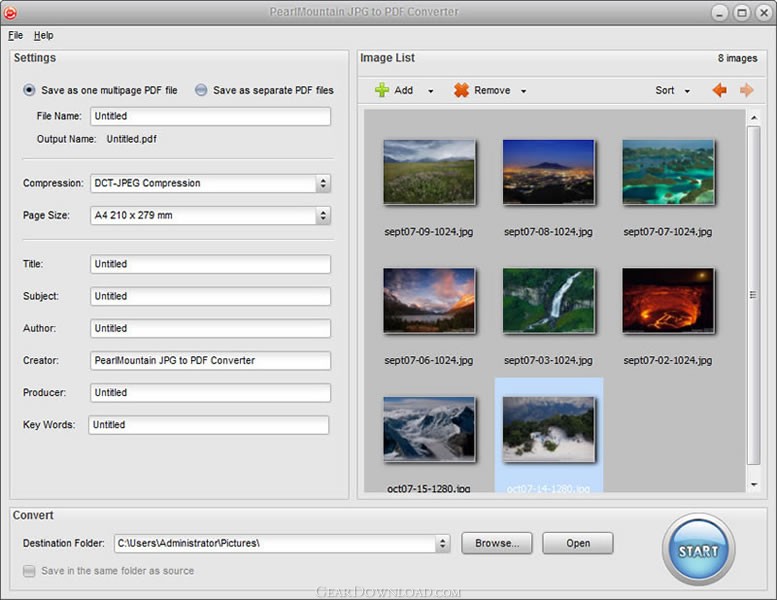
Task: Select the sept07-06-1024.jpg sunset thumbnail
Action: click(x=429, y=300)
